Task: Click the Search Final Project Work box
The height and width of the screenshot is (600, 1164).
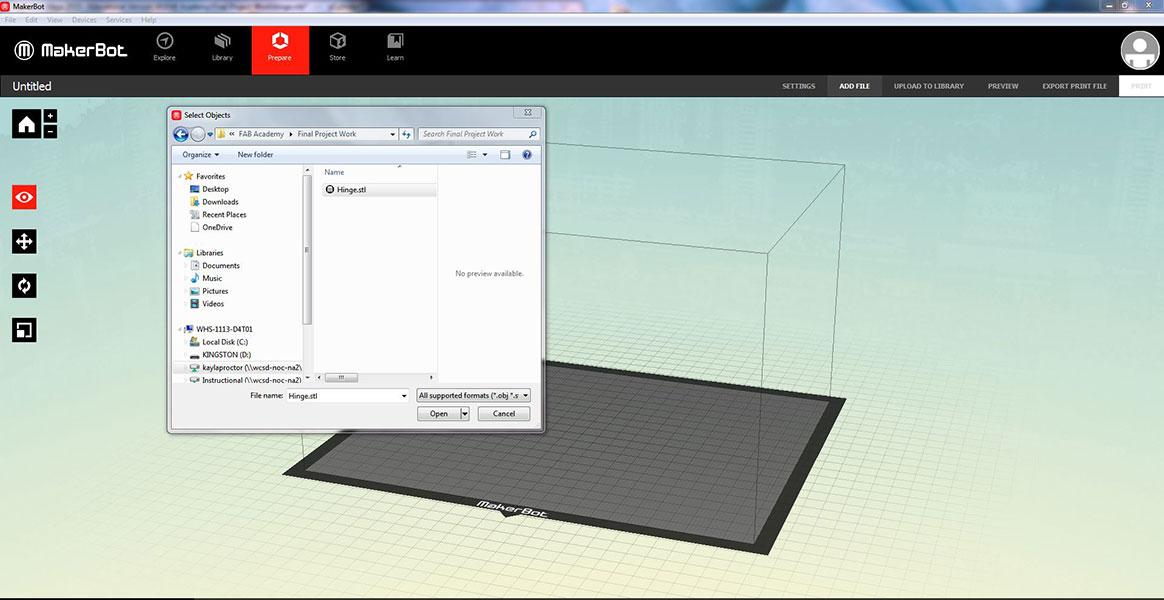Action: point(473,134)
